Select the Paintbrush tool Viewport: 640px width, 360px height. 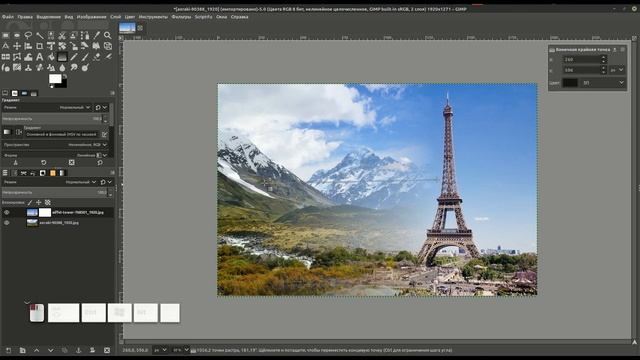(85, 57)
